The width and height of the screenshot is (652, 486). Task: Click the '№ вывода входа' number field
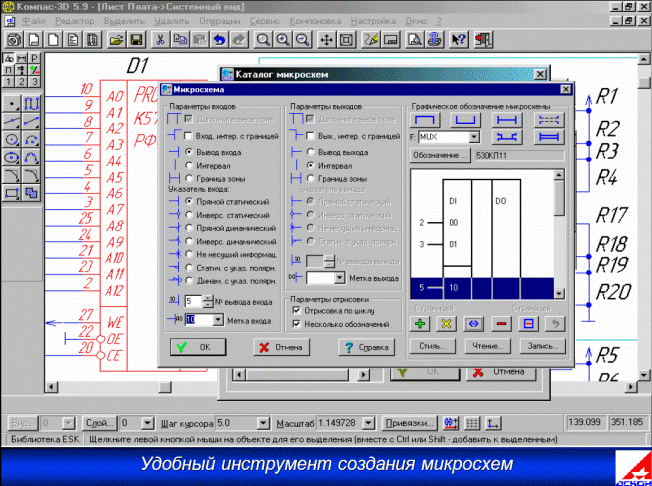coord(193,301)
